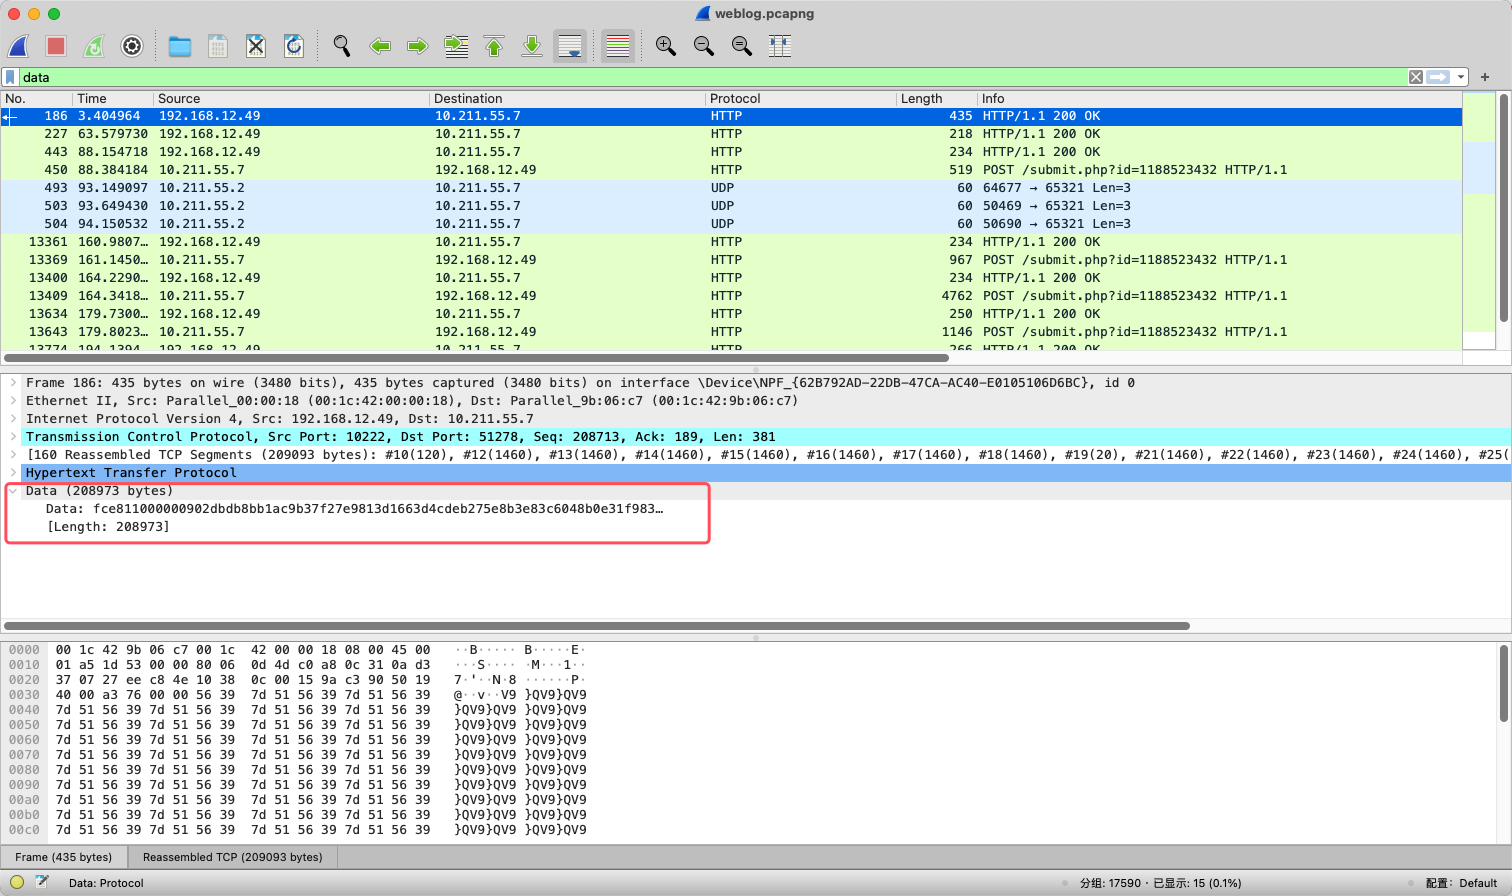Clear the display filter
This screenshot has width=1512, height=896.
coord(1416,77)
